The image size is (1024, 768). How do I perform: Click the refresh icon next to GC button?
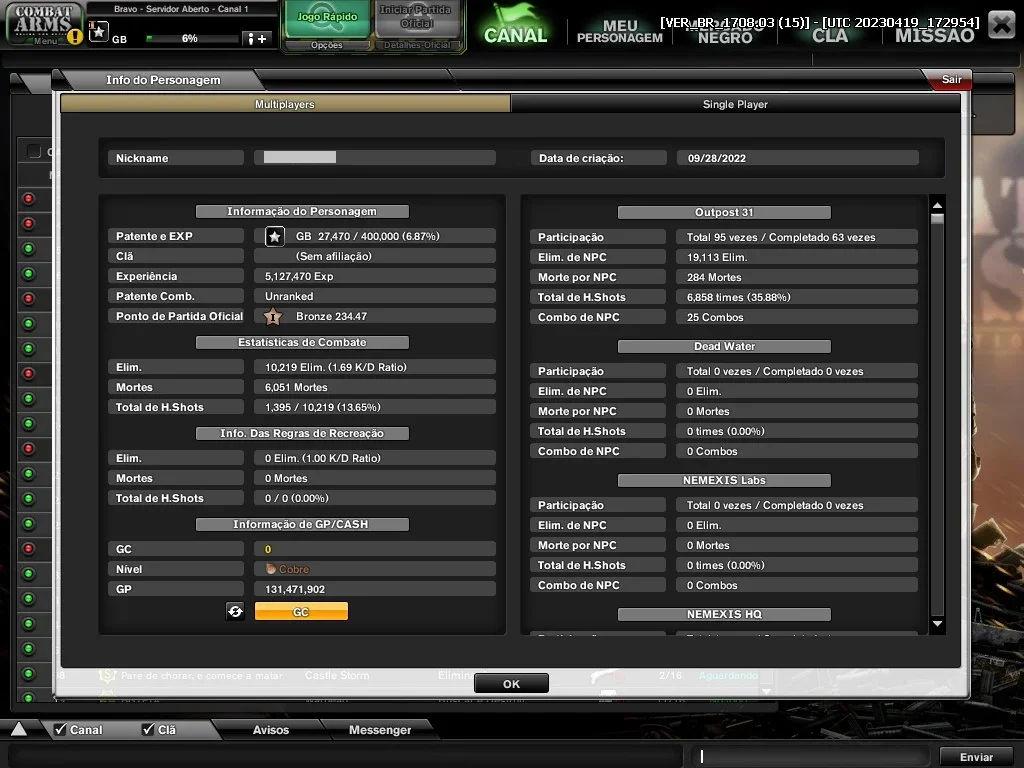pos(235,611)
